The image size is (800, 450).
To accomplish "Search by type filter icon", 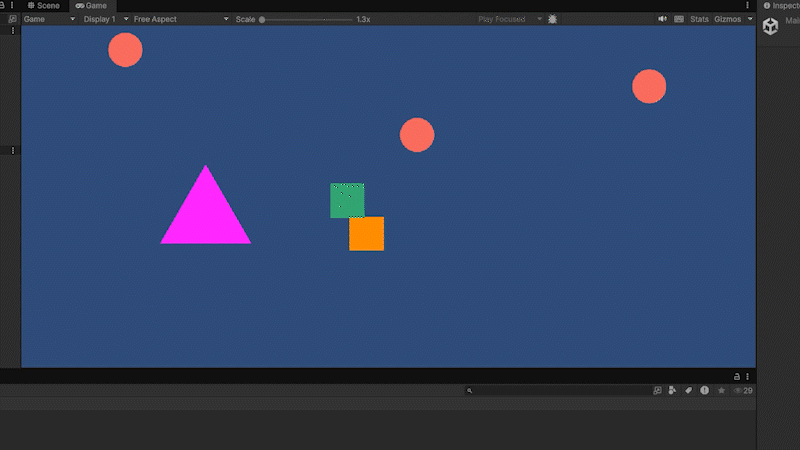I will [x=672, y=390].
